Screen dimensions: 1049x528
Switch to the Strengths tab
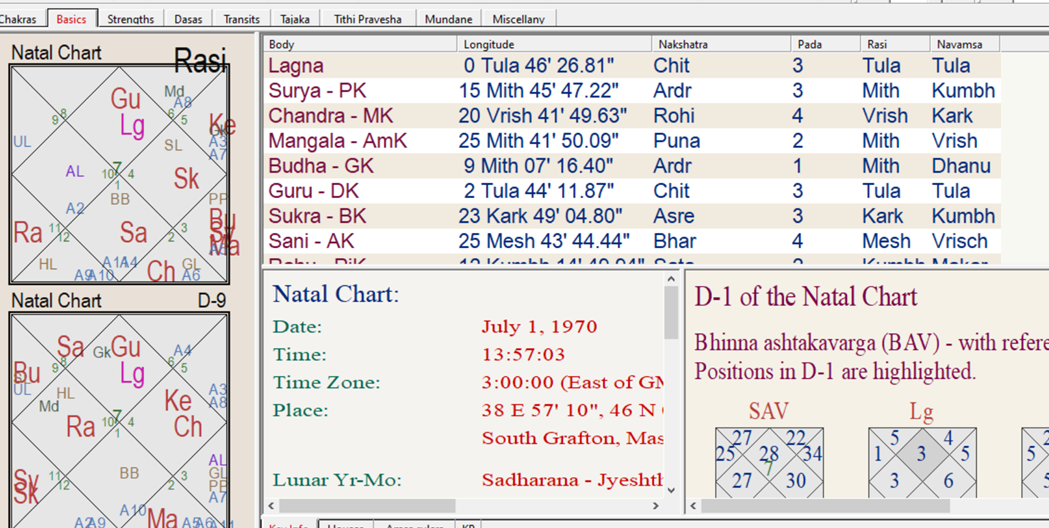pos(130,19)
